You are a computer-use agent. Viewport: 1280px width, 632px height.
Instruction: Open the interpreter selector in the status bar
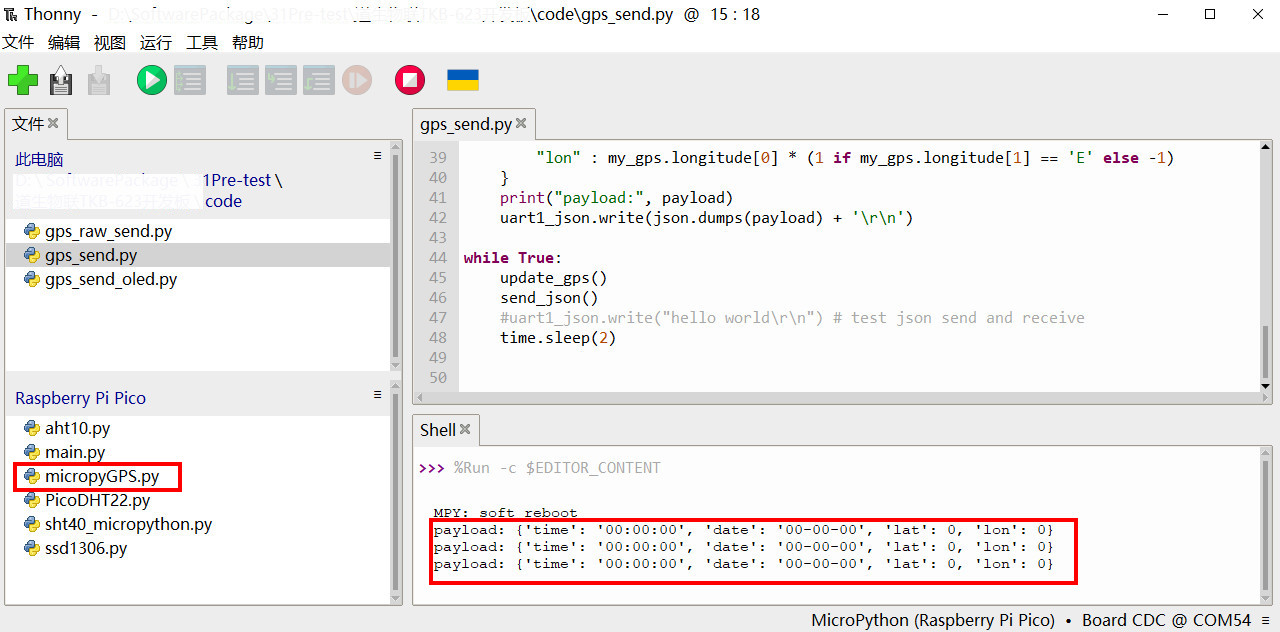click(x=1264, y=619)
